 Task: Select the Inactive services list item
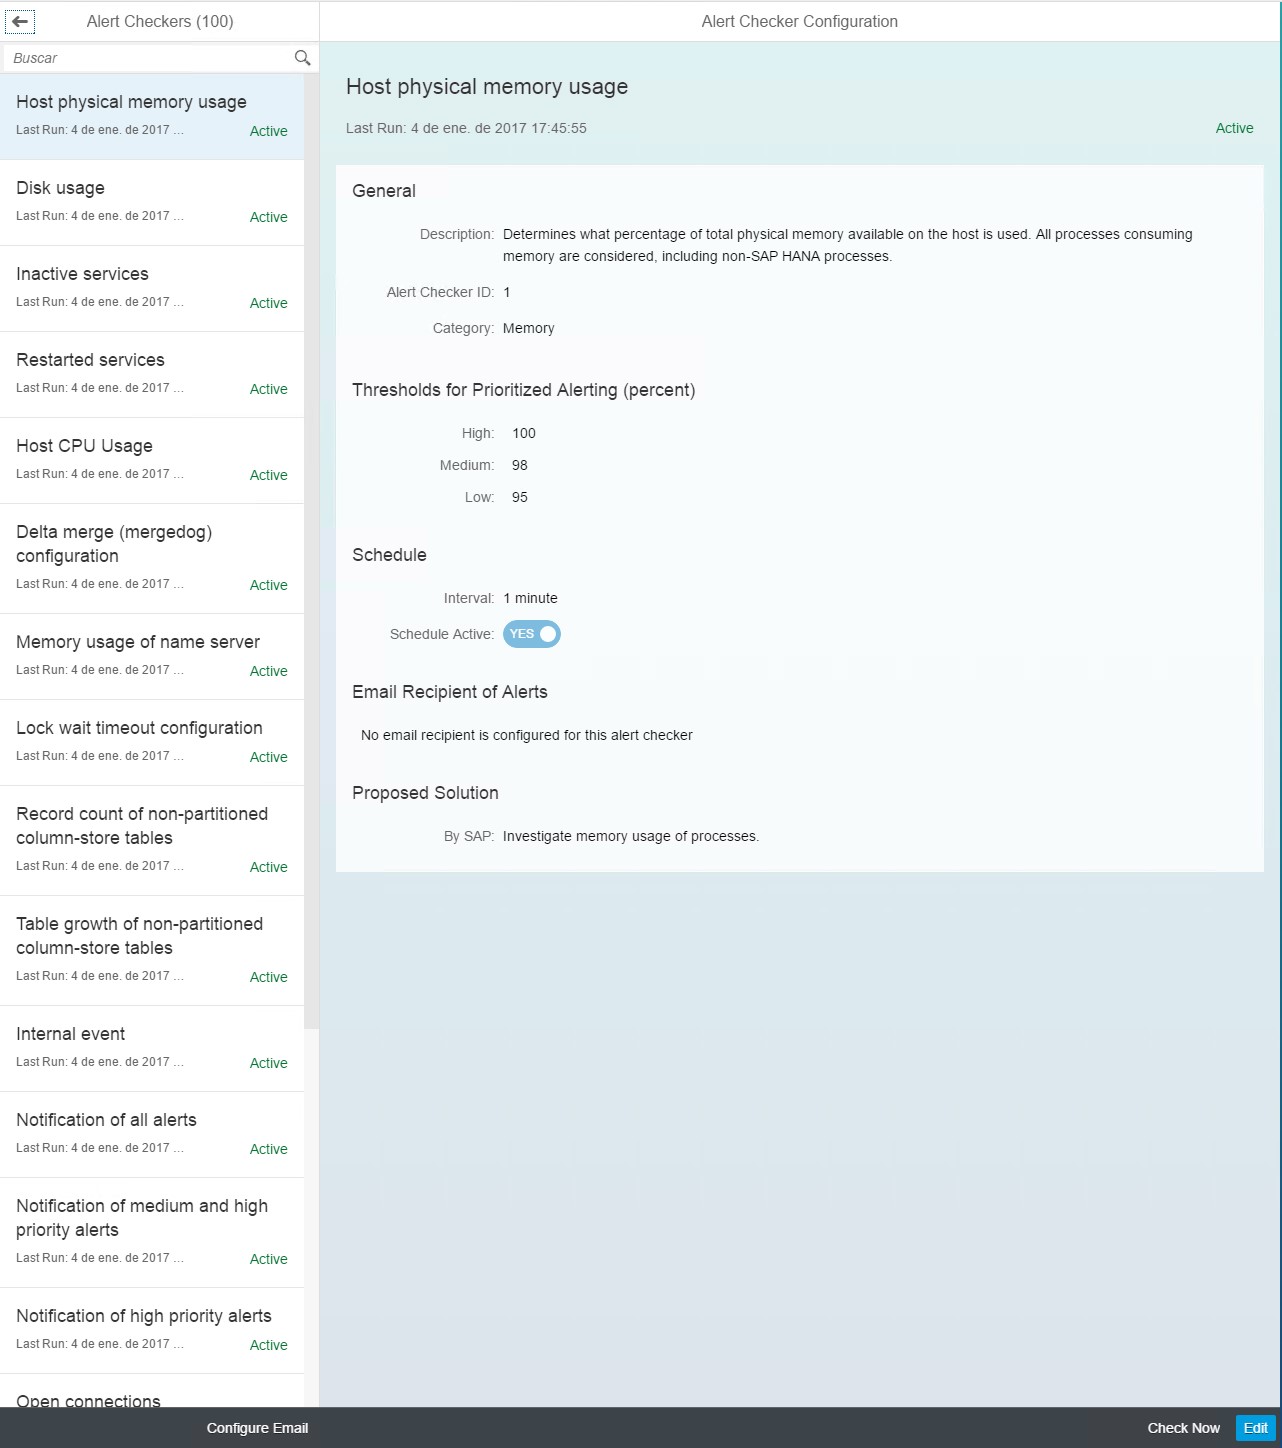(x=152, y=288)
